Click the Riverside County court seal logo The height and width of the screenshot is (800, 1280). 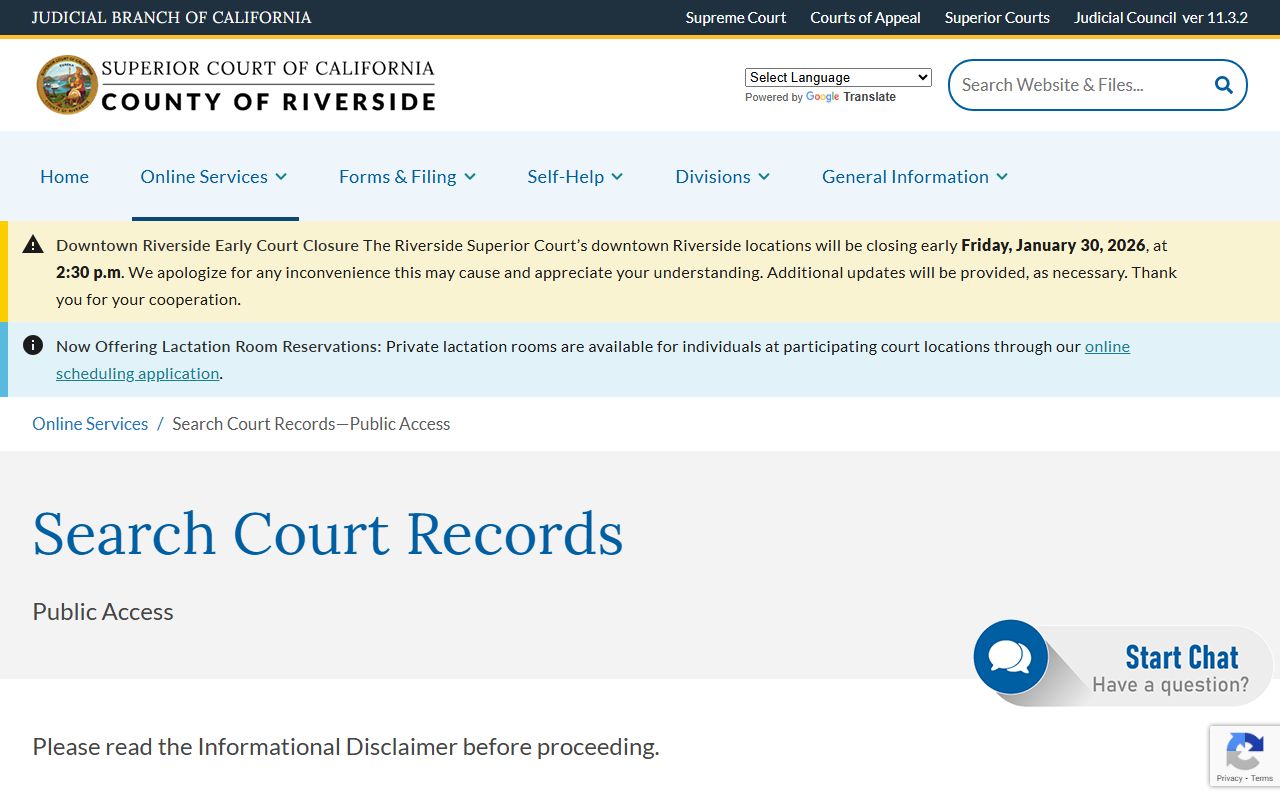(x=68, y=84)
